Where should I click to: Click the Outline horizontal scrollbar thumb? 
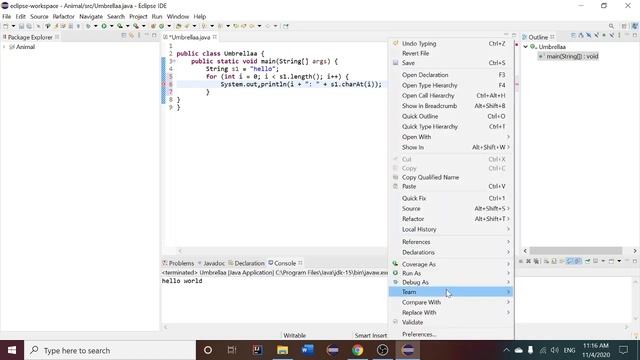(576, 250)
